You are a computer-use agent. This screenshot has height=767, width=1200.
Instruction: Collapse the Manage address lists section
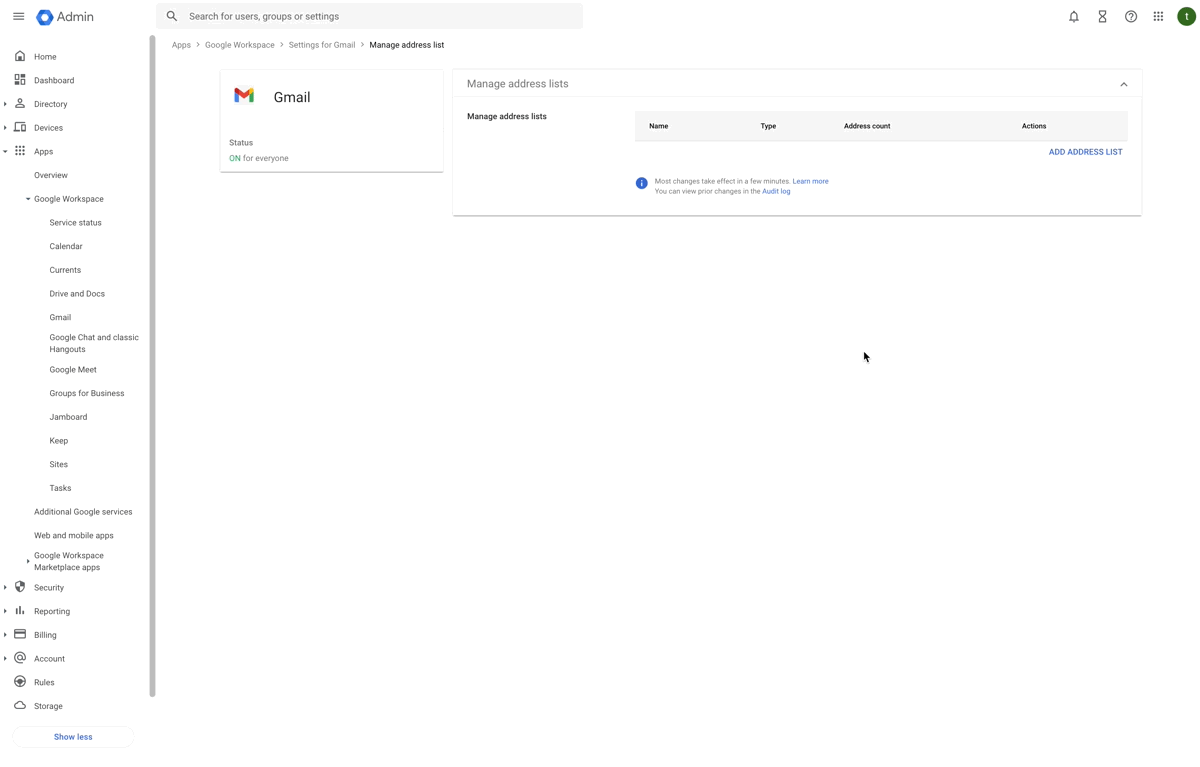pyautogui.click(x=1123, y=84)
